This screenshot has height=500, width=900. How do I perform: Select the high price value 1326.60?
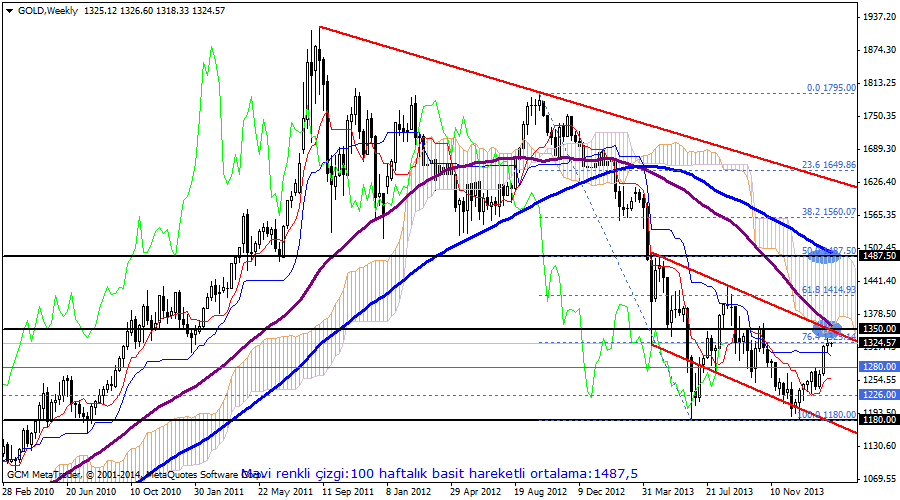(137, 10)
